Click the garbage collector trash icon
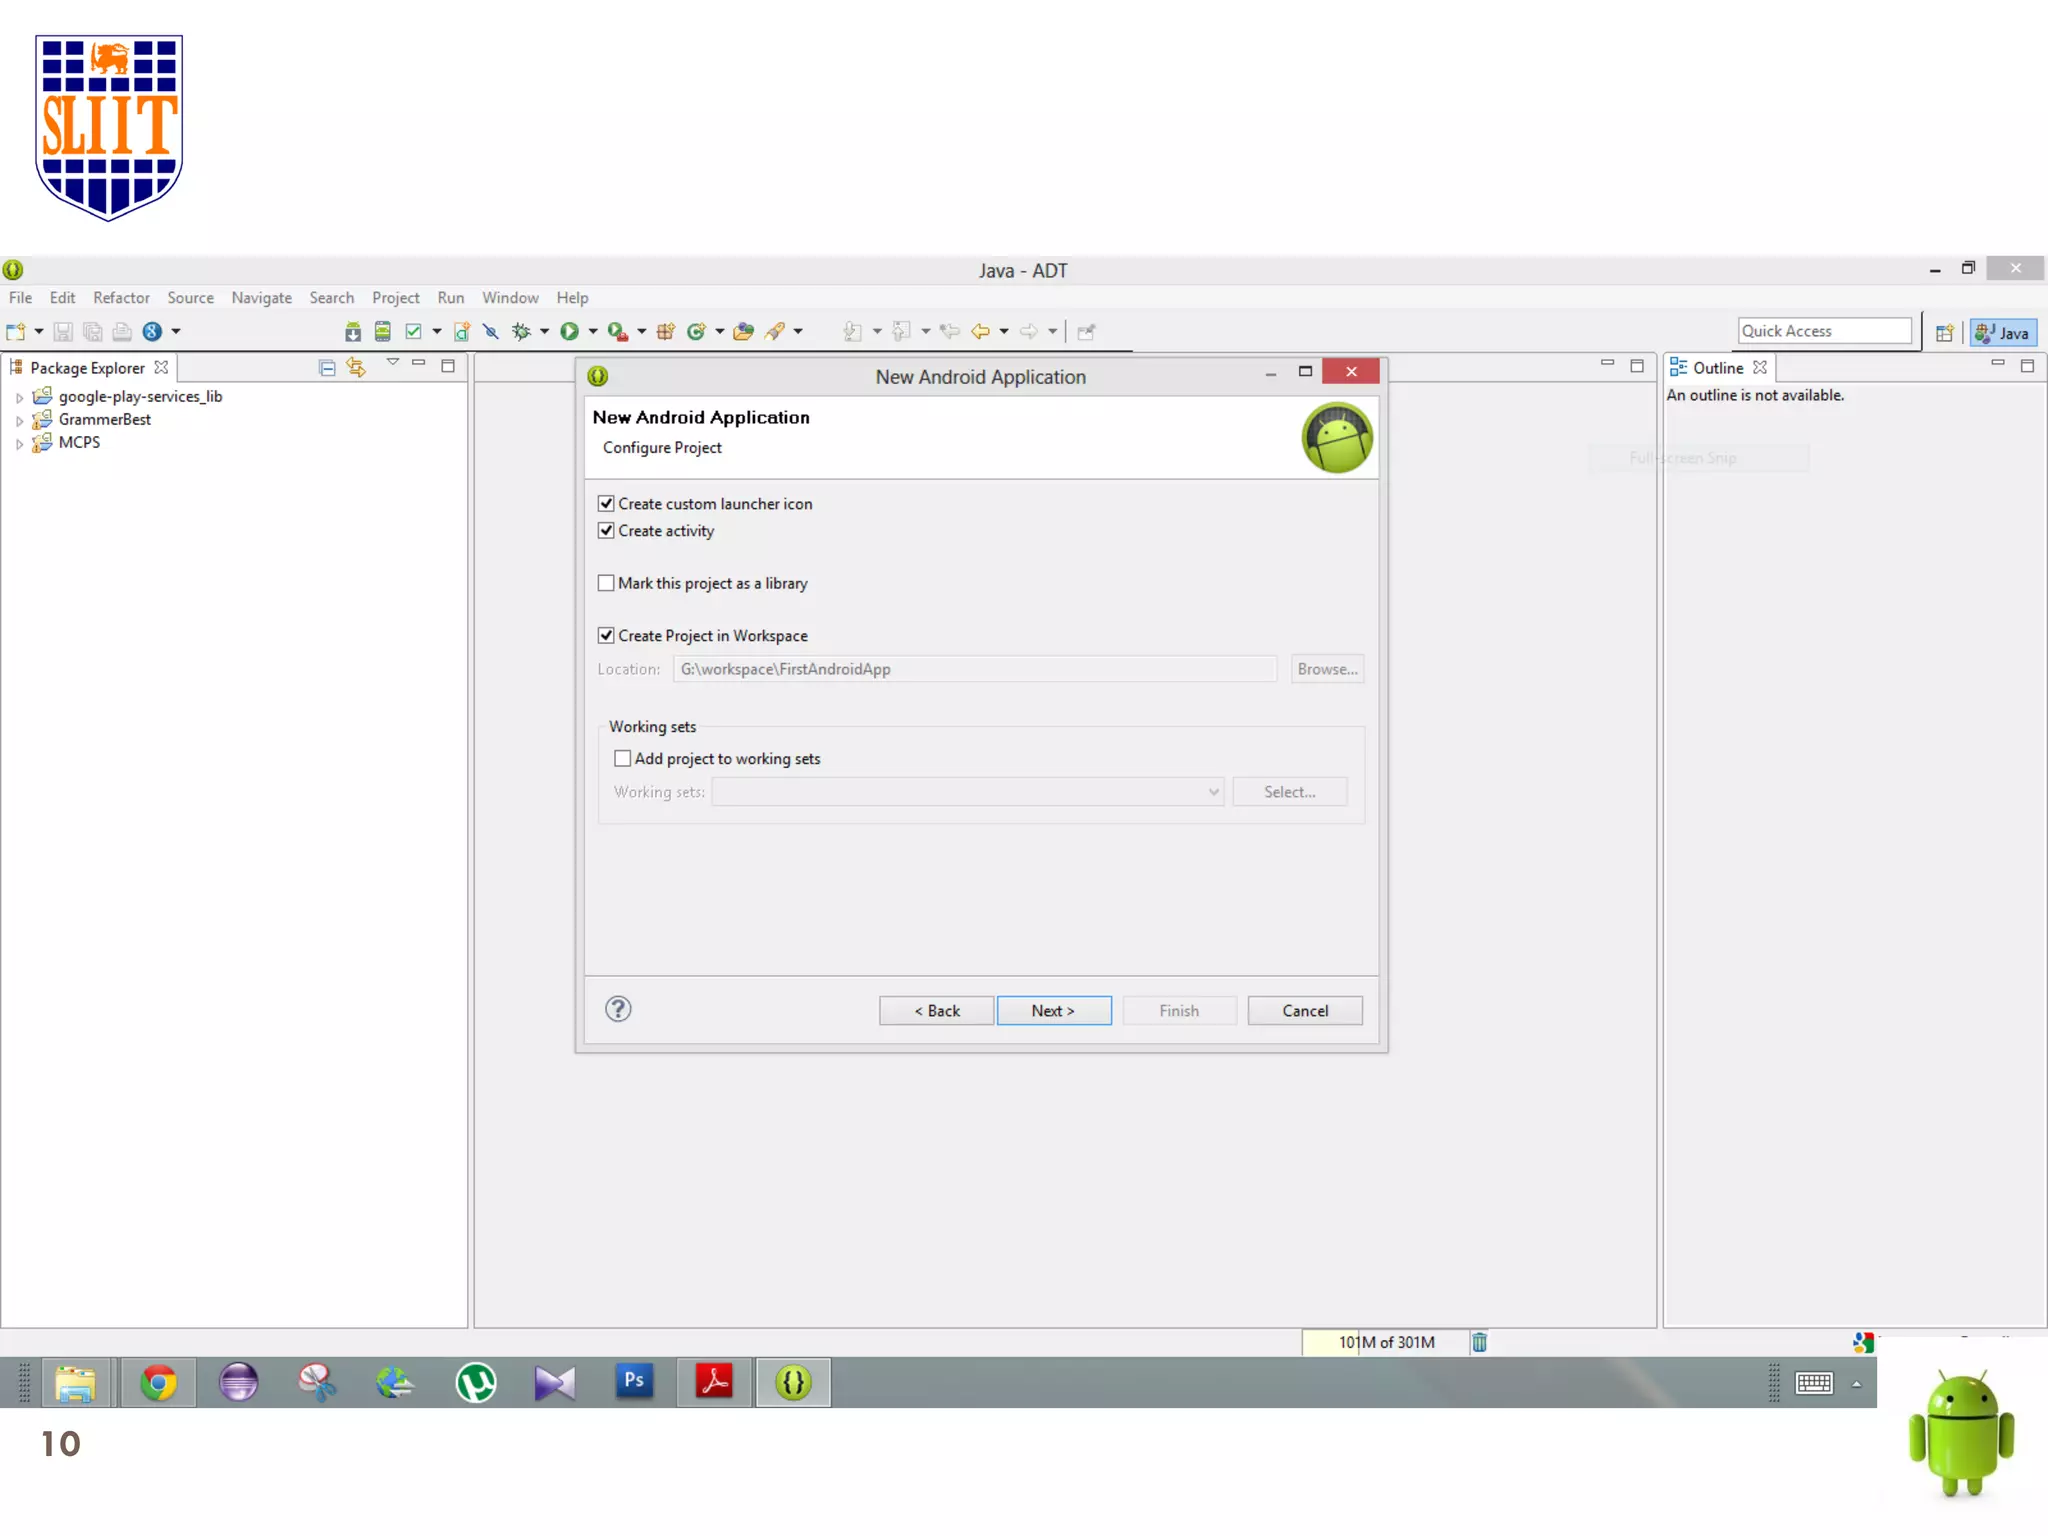This screenshot has height=1536, width=2048. tap(1479, 1342)
